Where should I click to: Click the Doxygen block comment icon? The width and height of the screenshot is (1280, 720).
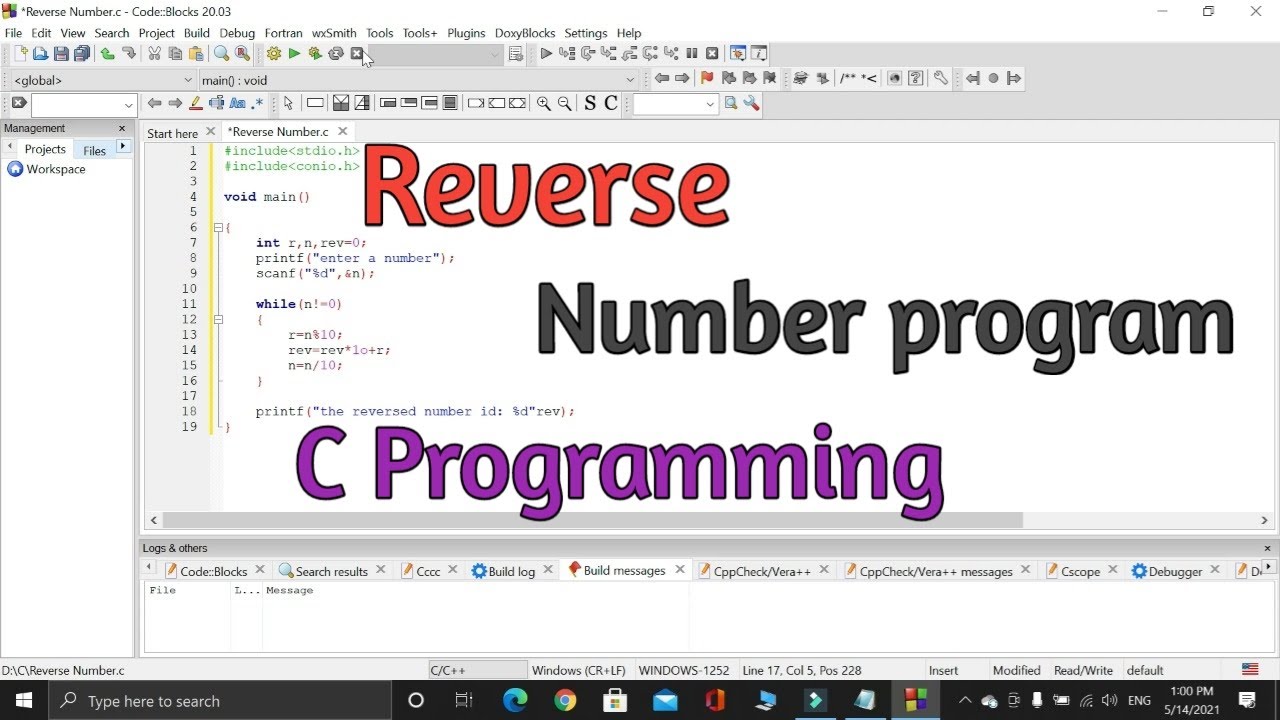pyautogui.click(x=848, y=78)
